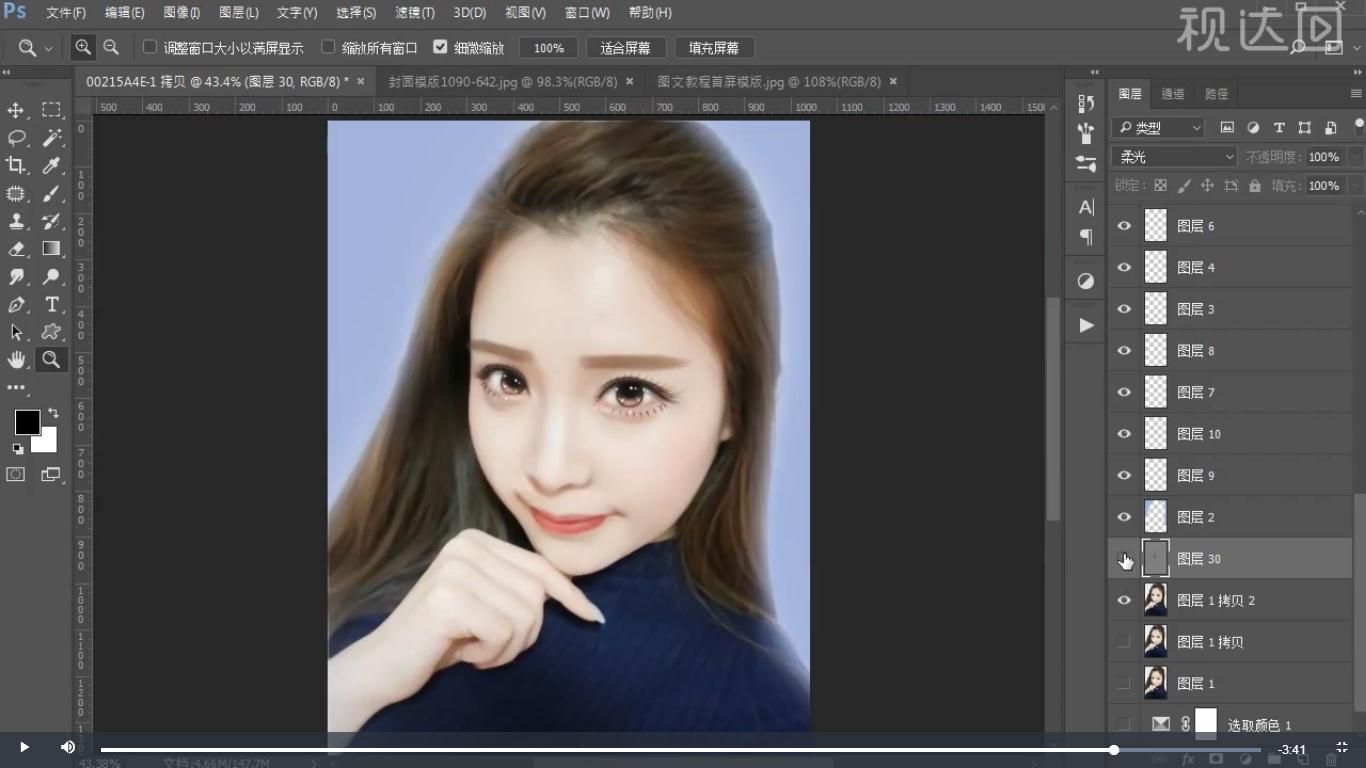The image size is (1366, 768).
Task: Hide layer 图层 6
Action: [1124, 226]
